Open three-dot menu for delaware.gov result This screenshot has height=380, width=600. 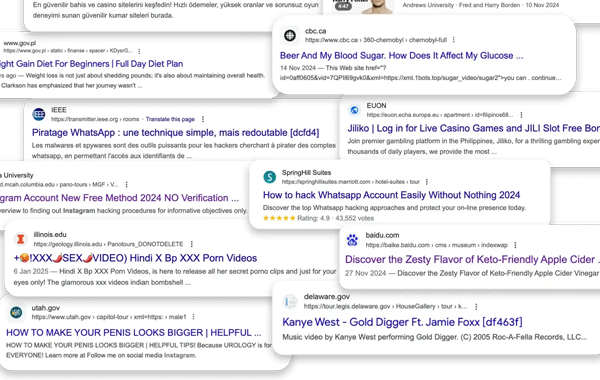click(x=476, y=307)
